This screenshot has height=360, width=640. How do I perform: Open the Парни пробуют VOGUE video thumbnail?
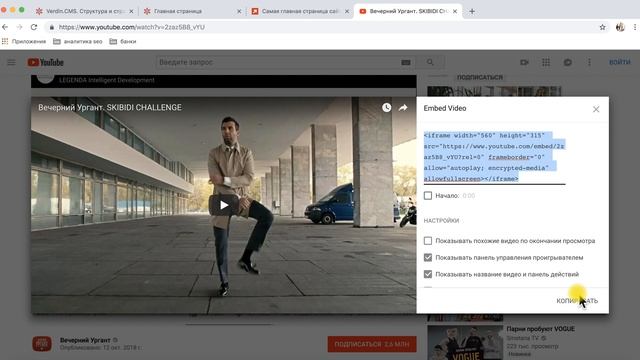[465, 343]
